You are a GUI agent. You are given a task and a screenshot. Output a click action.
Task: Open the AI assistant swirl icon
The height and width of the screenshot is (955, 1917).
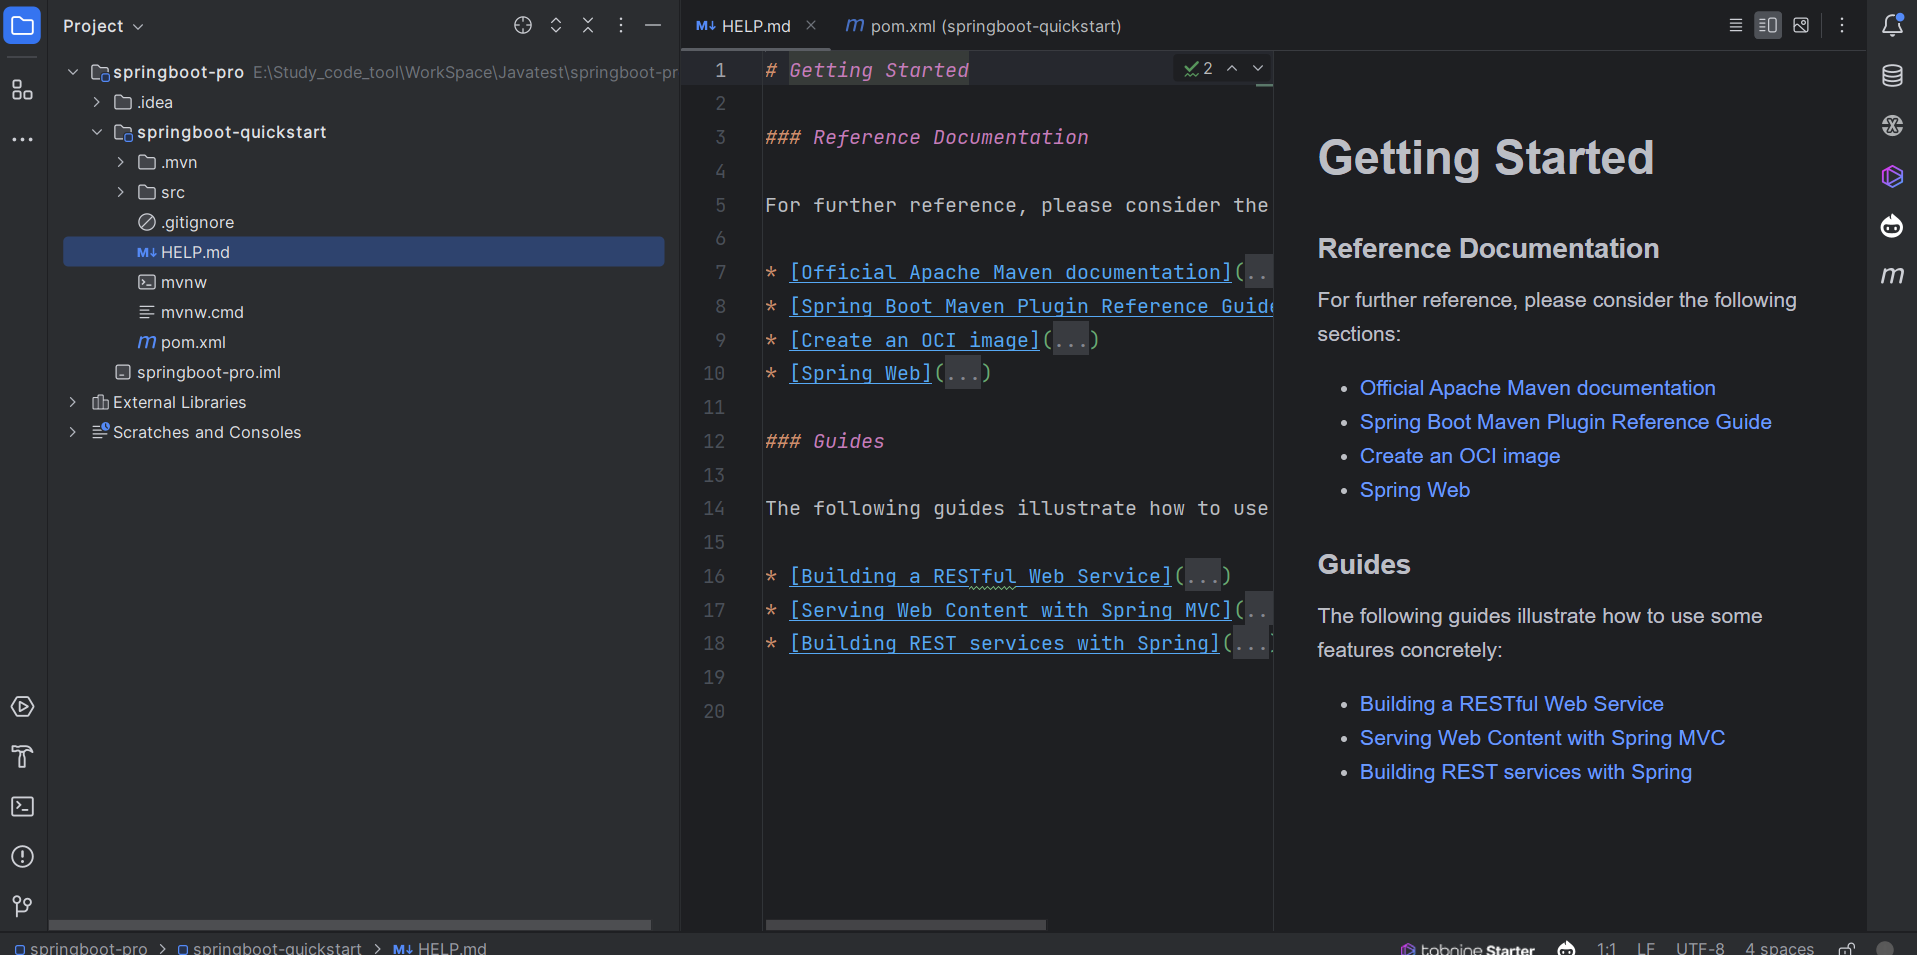click(1892, 126)
